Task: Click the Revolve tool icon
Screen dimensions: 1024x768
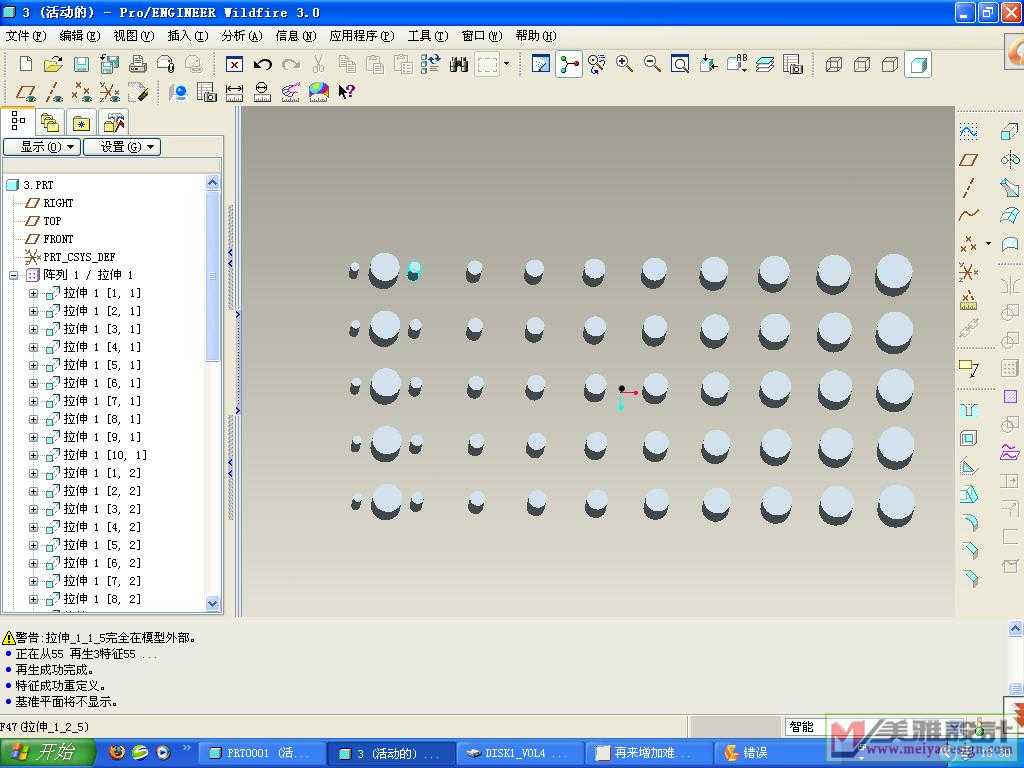Action: point(1010,160)
